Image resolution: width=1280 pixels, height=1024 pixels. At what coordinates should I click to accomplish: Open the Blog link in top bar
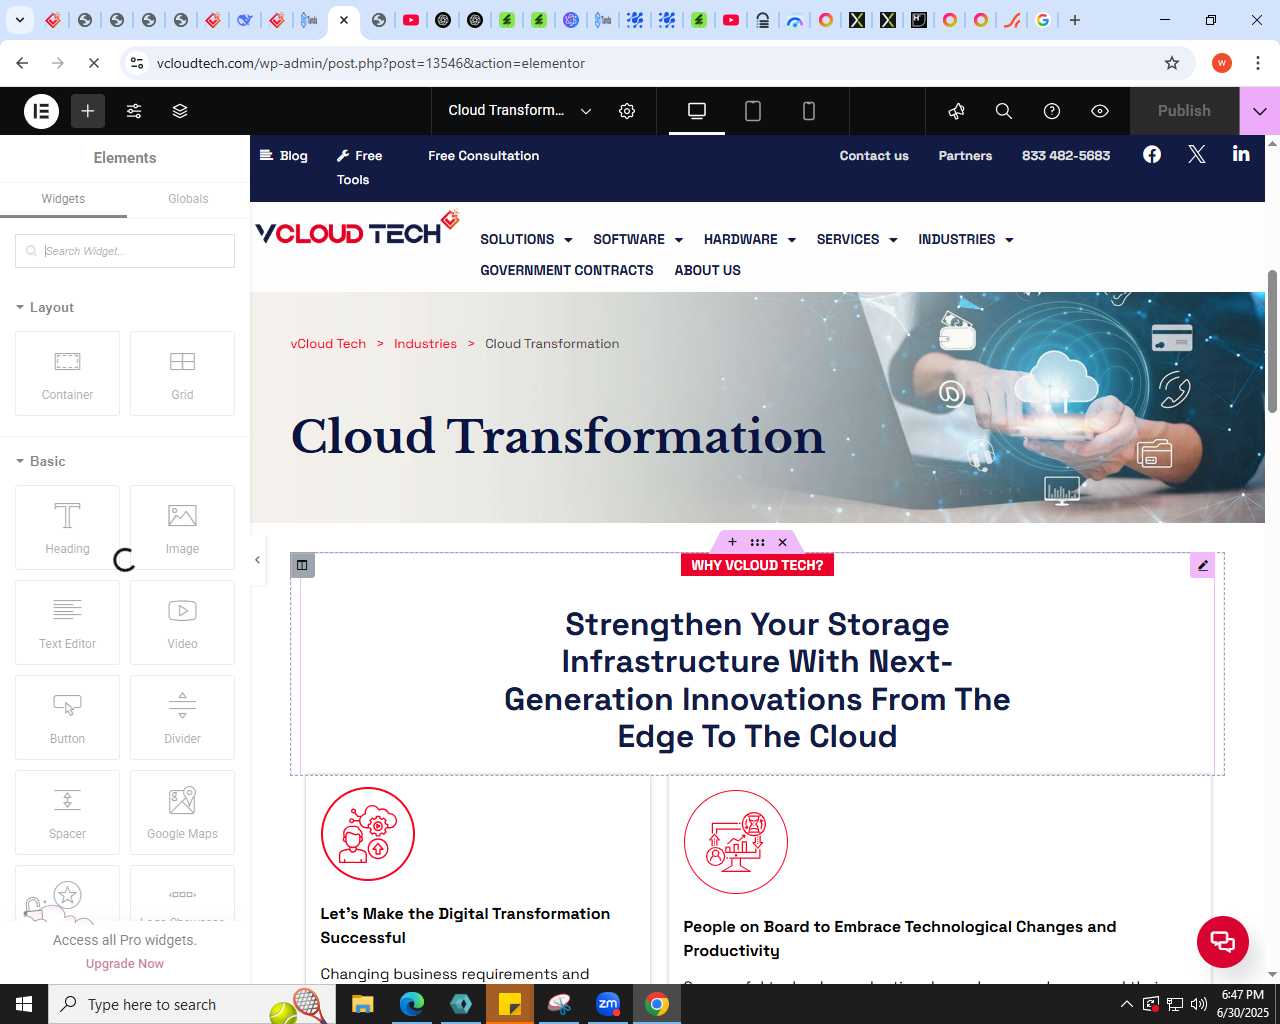[284, 156]
